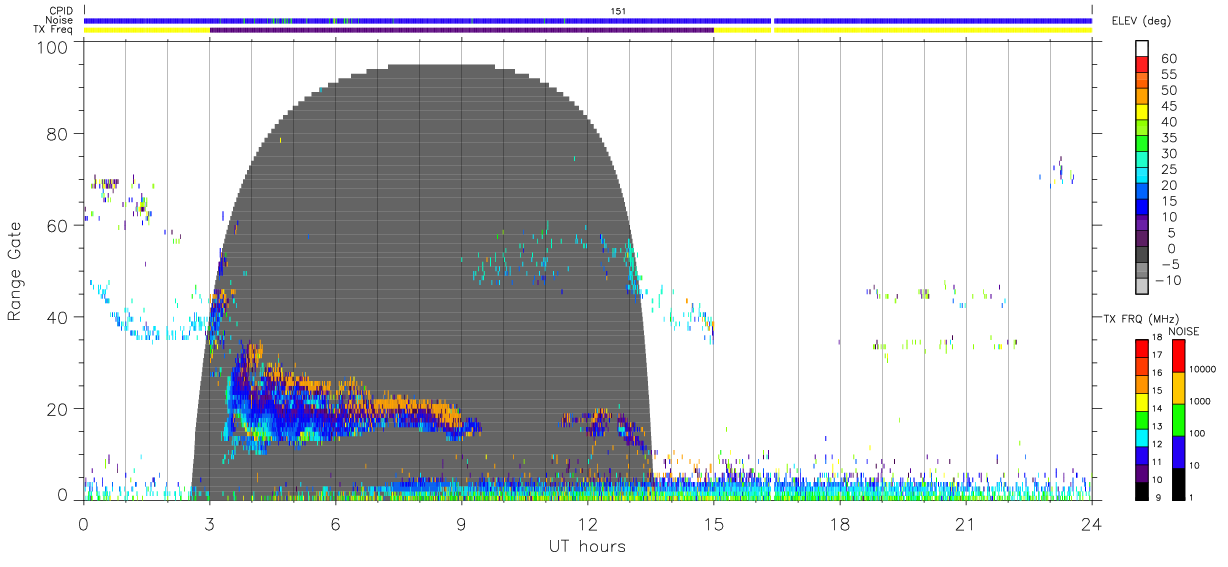The image size is (1228, 567).
Task: Click the NOISE legend label 1
Action: click(1191, 498)
